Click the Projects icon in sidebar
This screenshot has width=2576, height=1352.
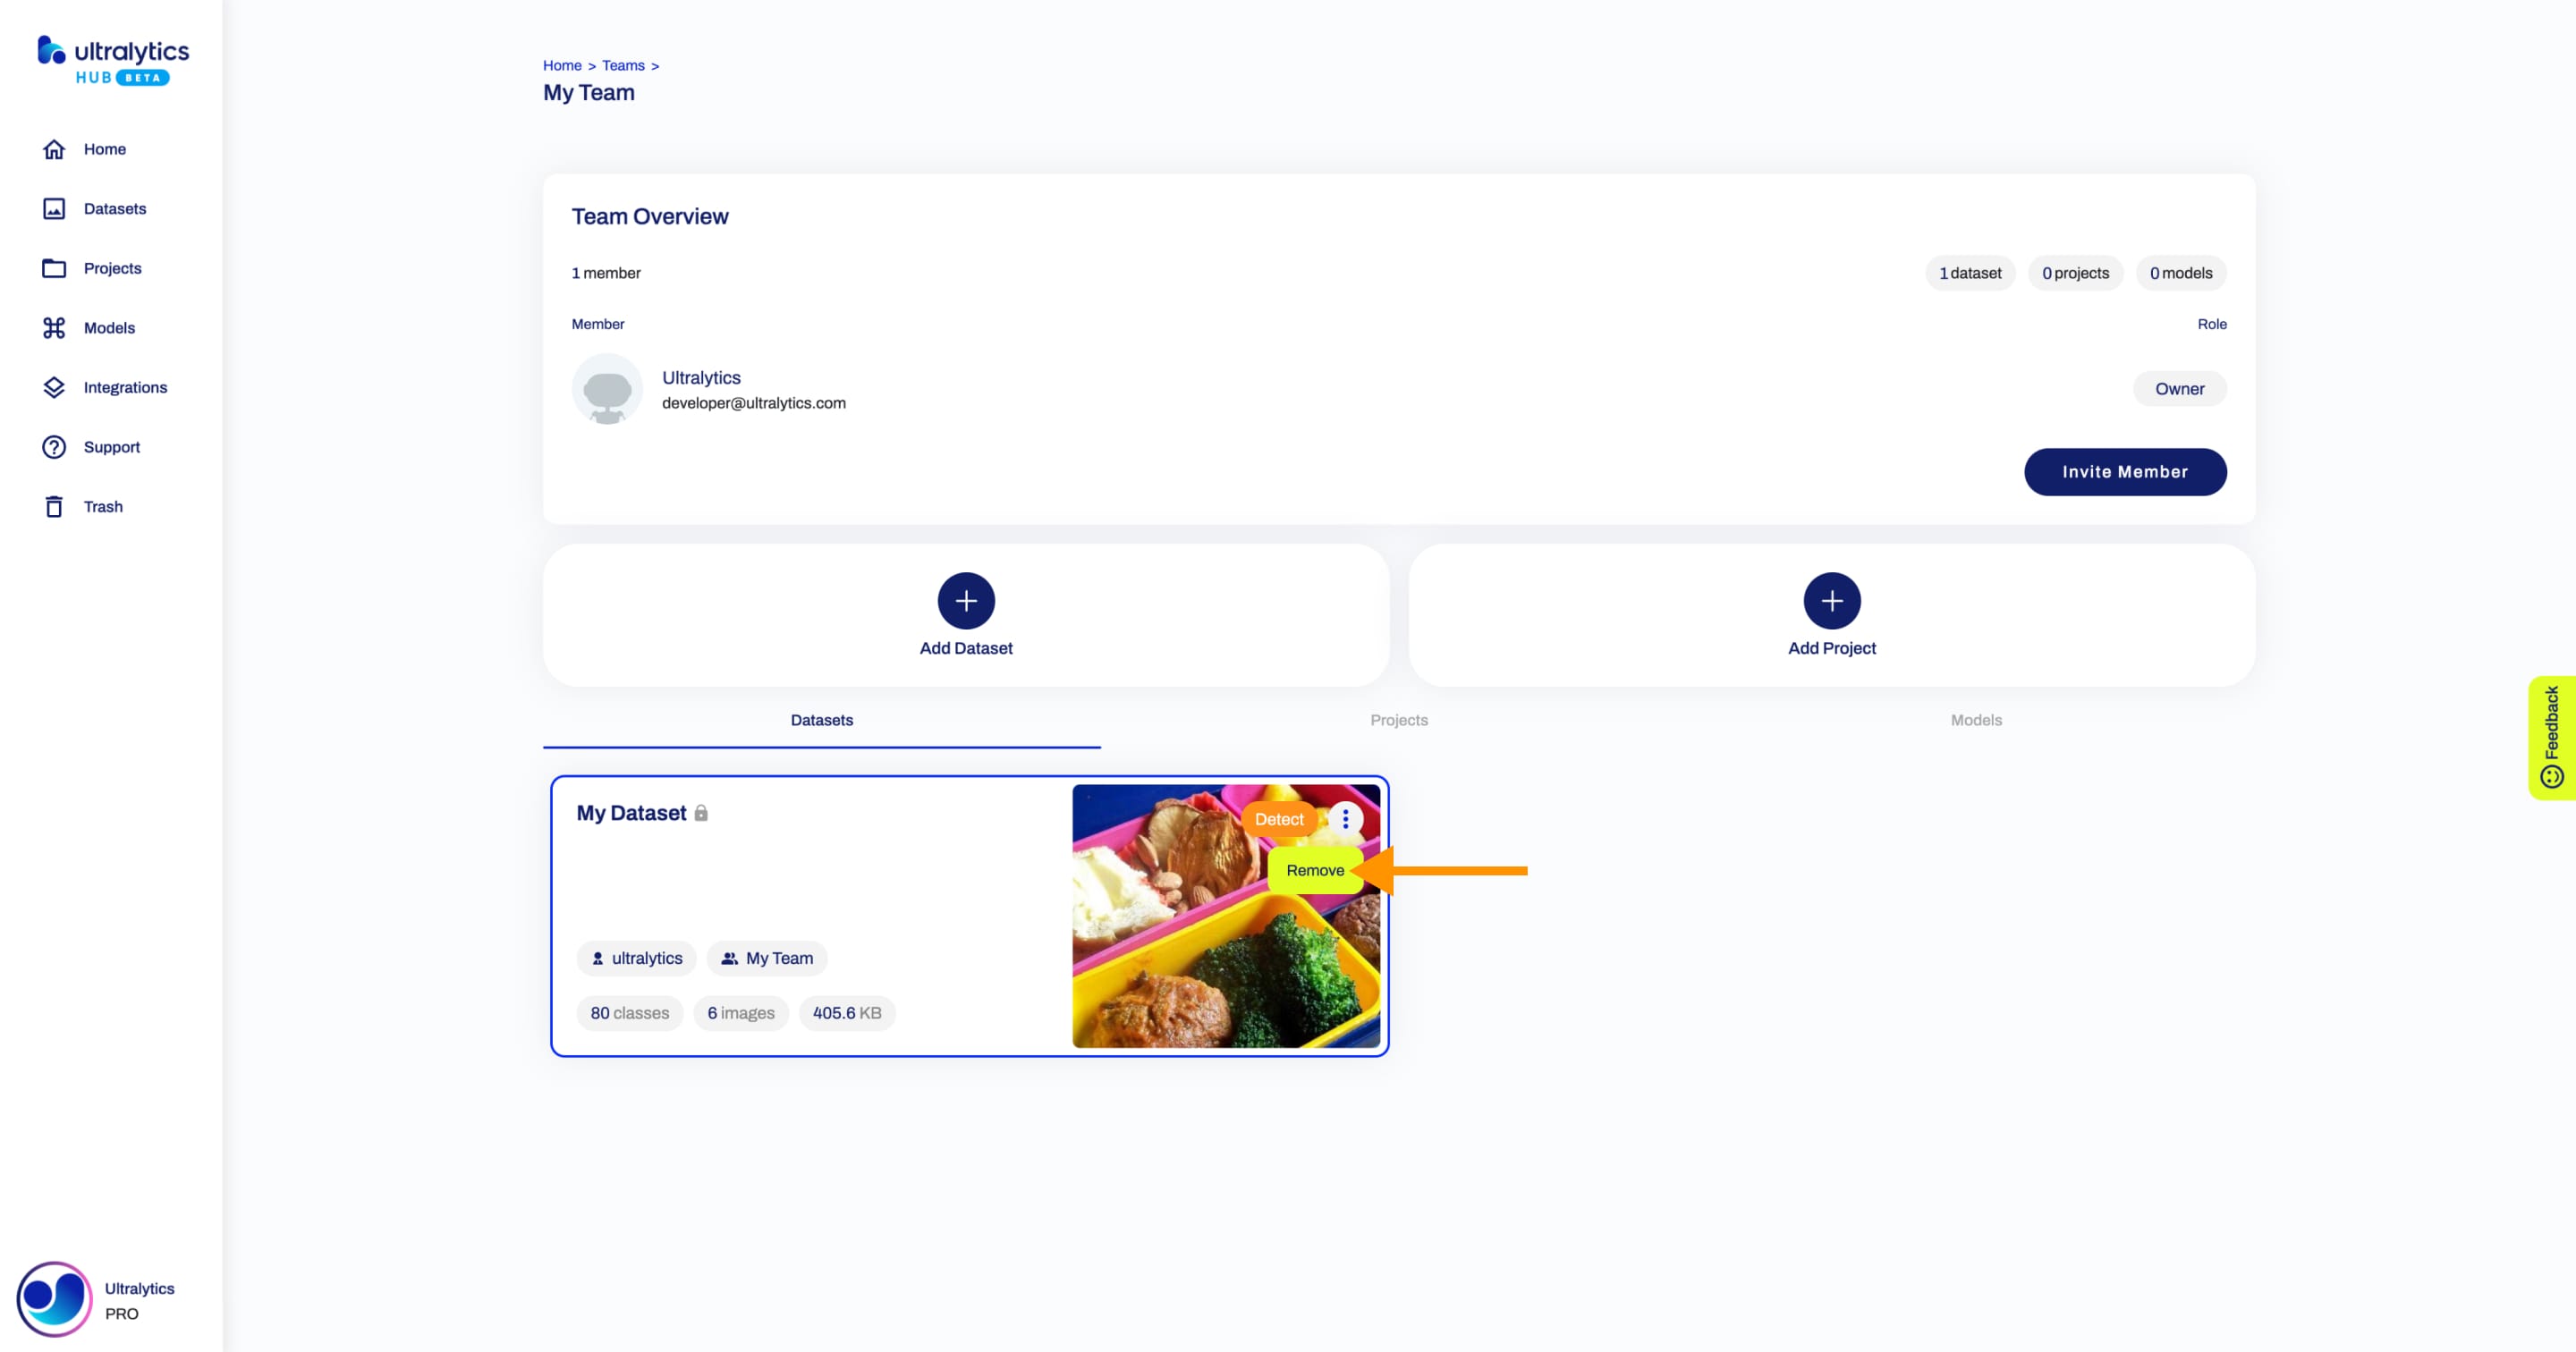53,267
